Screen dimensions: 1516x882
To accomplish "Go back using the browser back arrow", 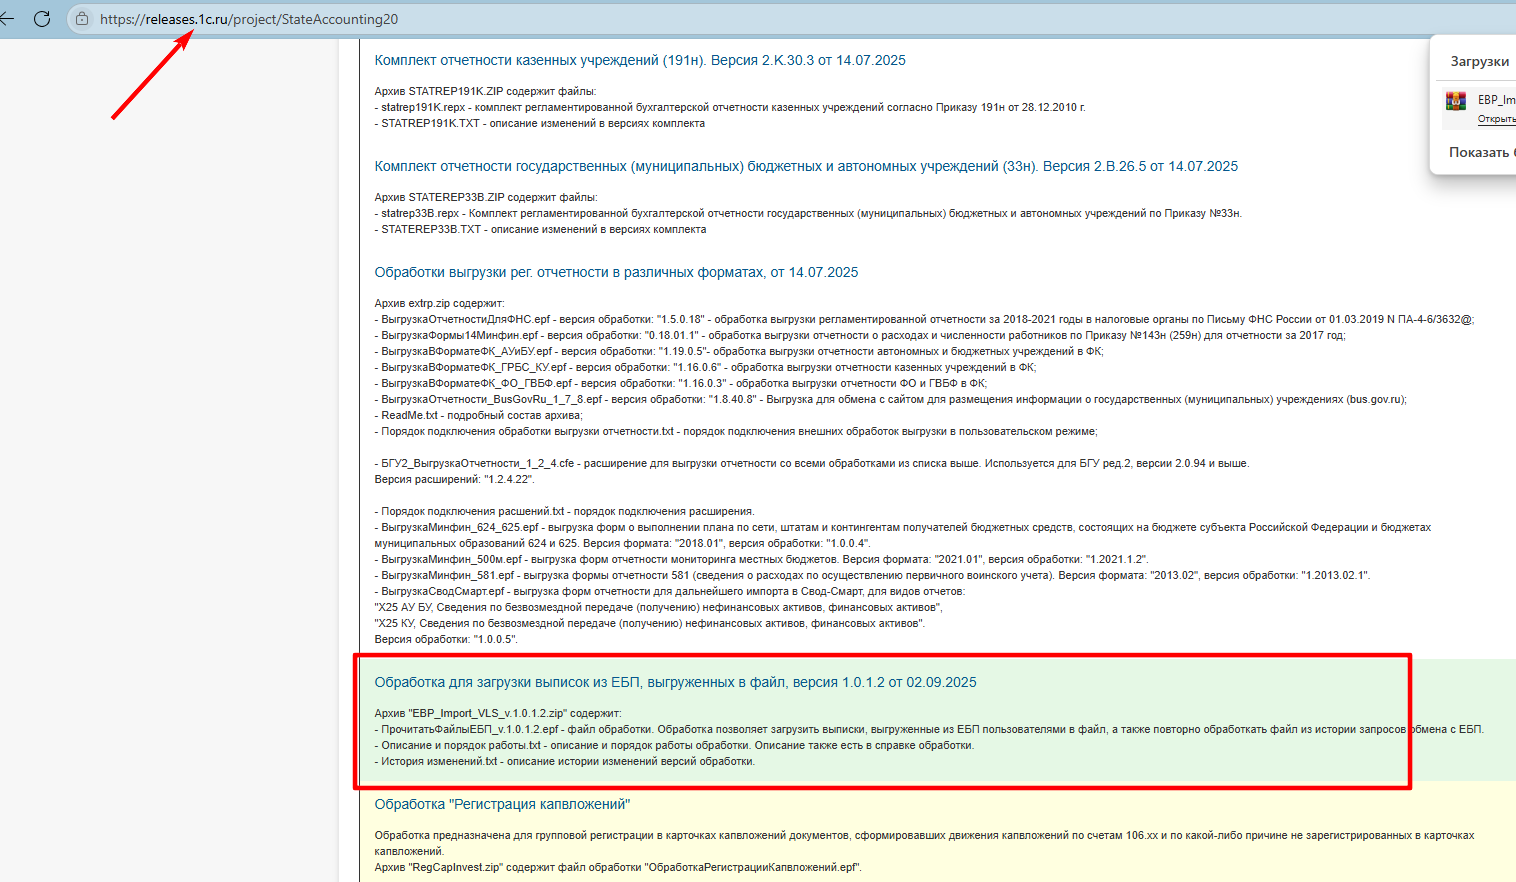I will point(8,19).
